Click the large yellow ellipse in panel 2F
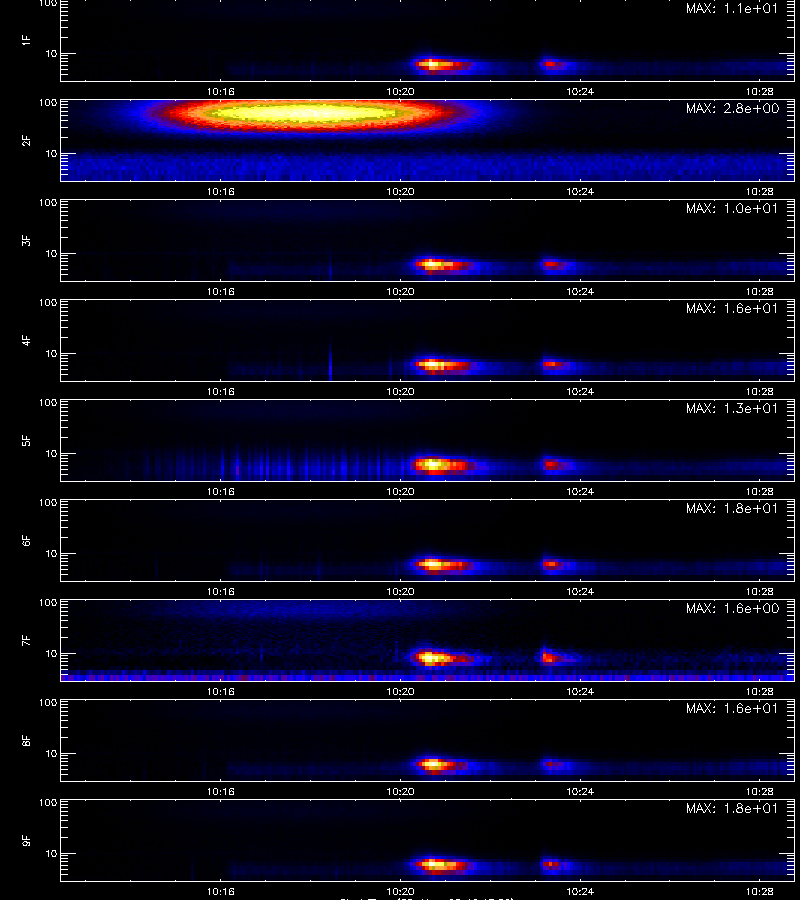The width and height of the screenshot is (800, 900). coord(304,112)
